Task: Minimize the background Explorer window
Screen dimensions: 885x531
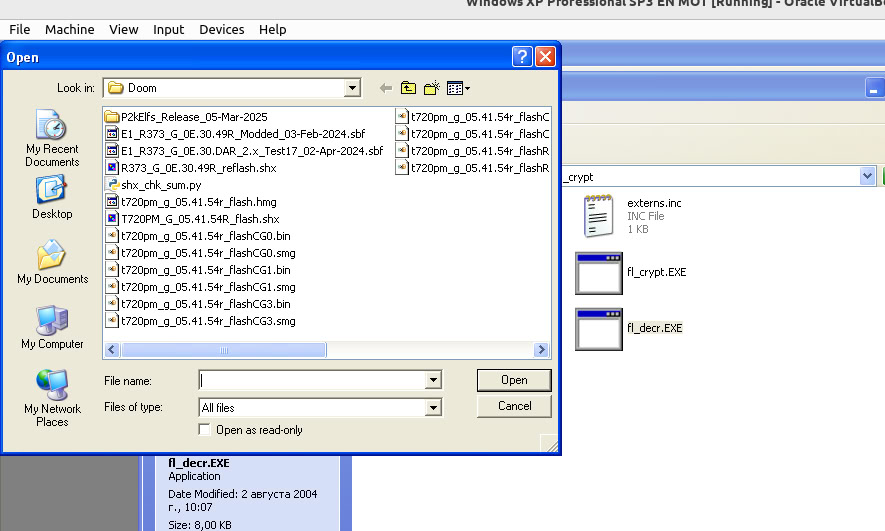Action: (x=874, y=89)
